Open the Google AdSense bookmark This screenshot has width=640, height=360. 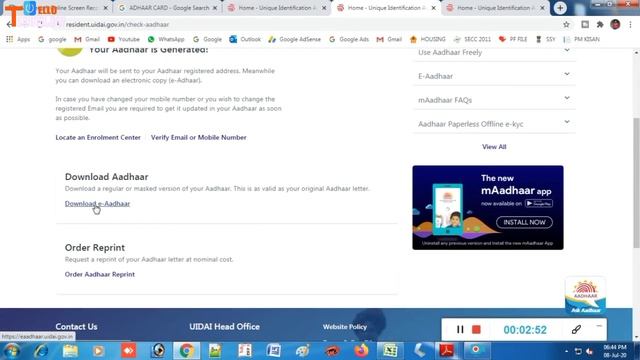(x=295, y=39)
